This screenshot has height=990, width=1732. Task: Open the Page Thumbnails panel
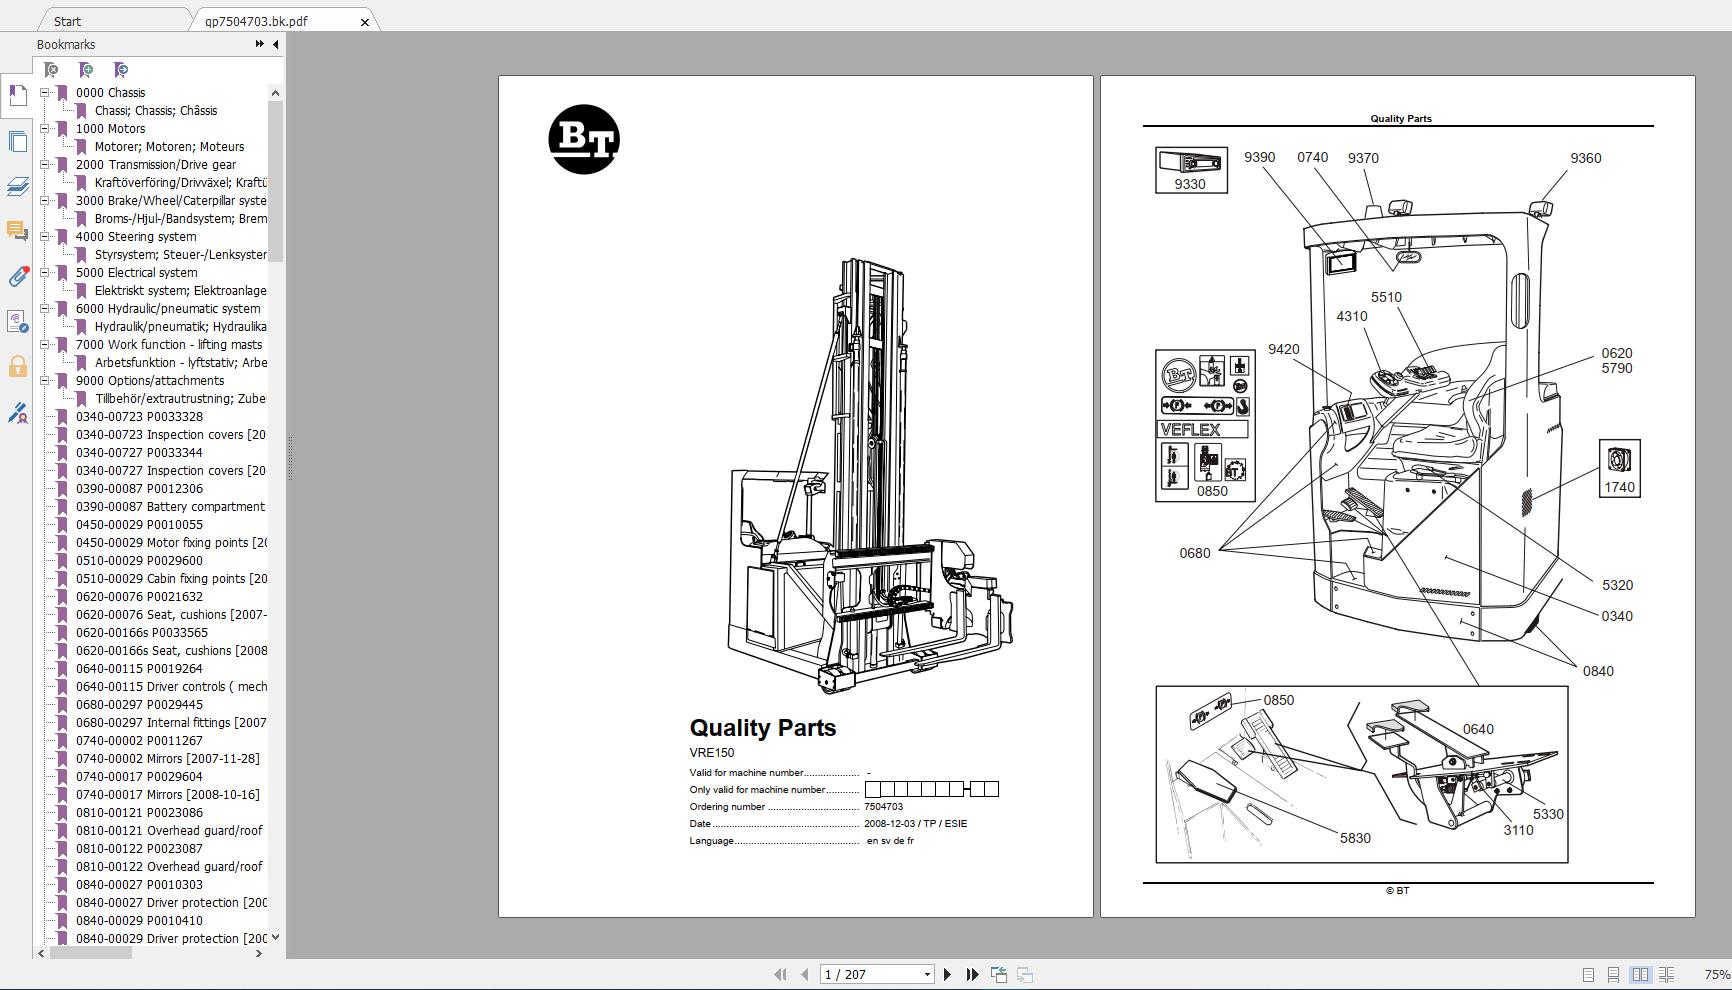pos(18,141)
